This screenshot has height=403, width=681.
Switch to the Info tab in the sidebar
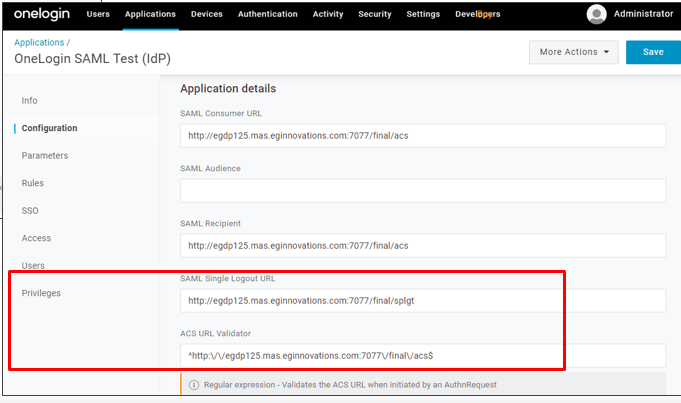point(30,100)
